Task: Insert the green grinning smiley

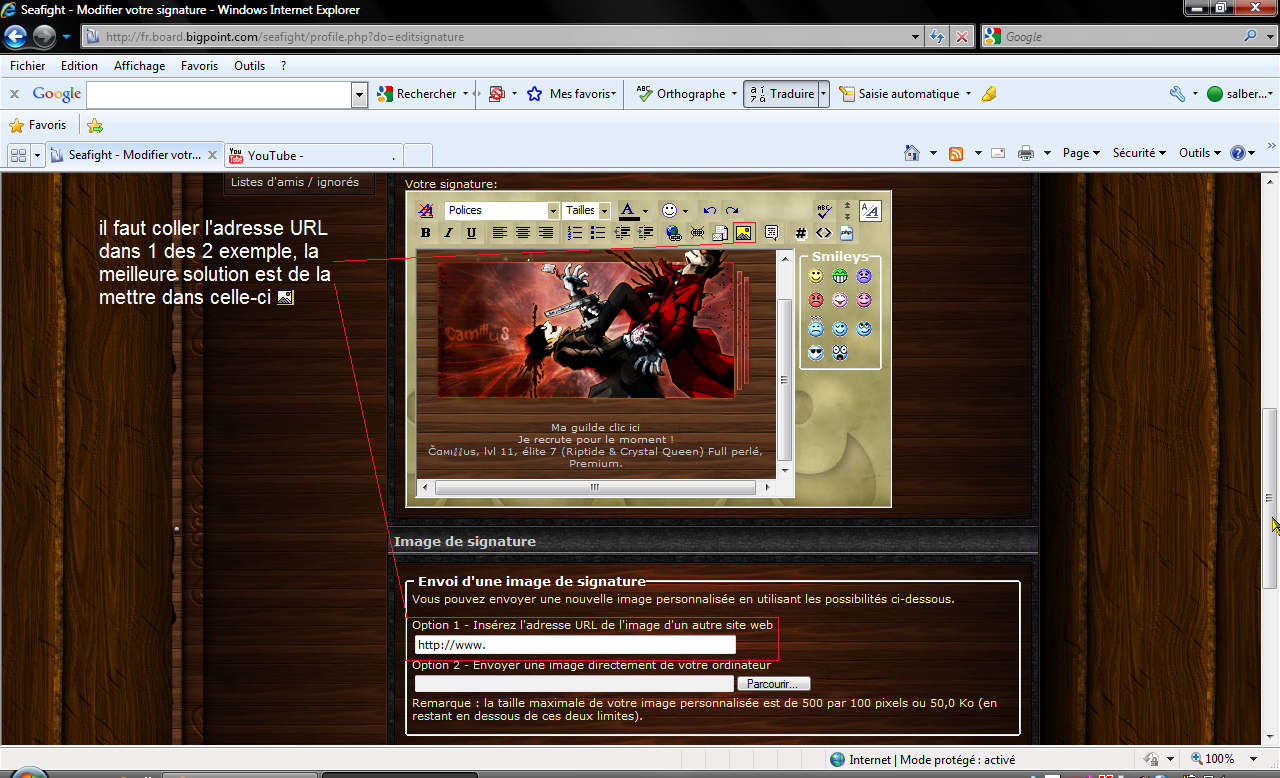Action: (x=840, y=276)
